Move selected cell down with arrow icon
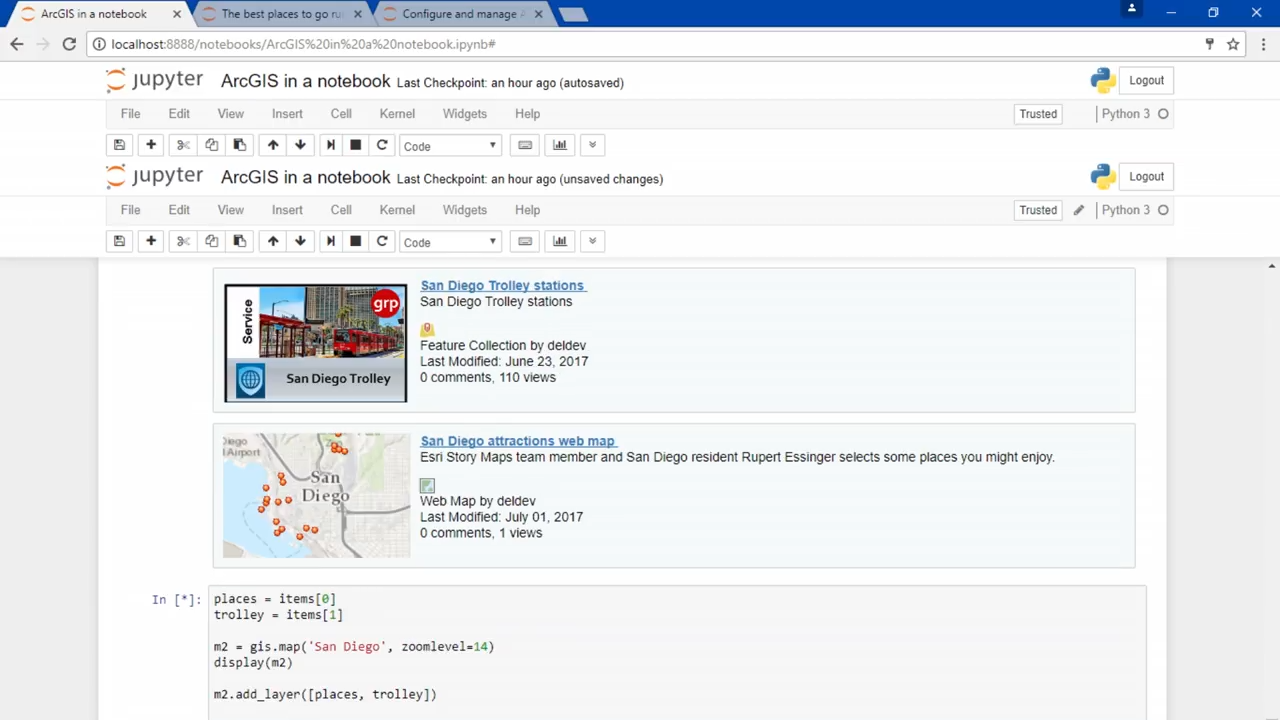This screenshot has width=1280, height=720. point(300,241)
